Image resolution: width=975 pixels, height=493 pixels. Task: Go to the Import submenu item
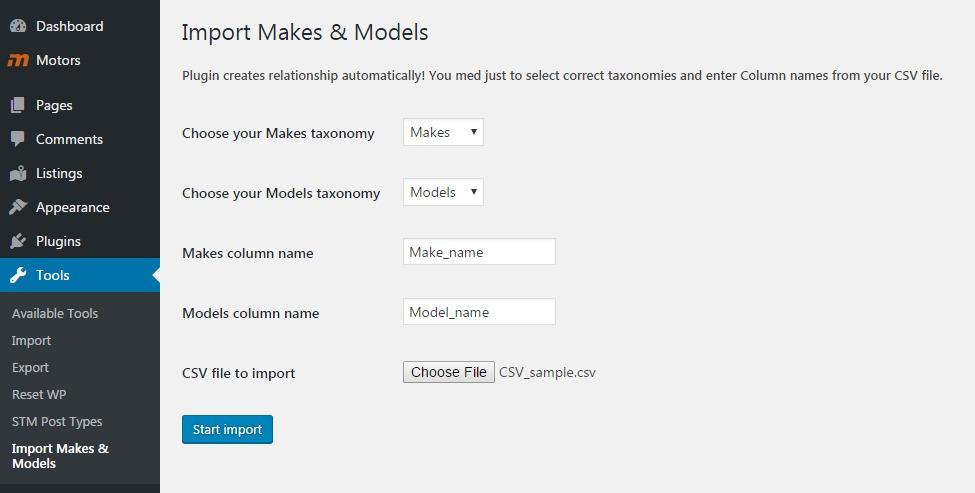tap(31, 340)
